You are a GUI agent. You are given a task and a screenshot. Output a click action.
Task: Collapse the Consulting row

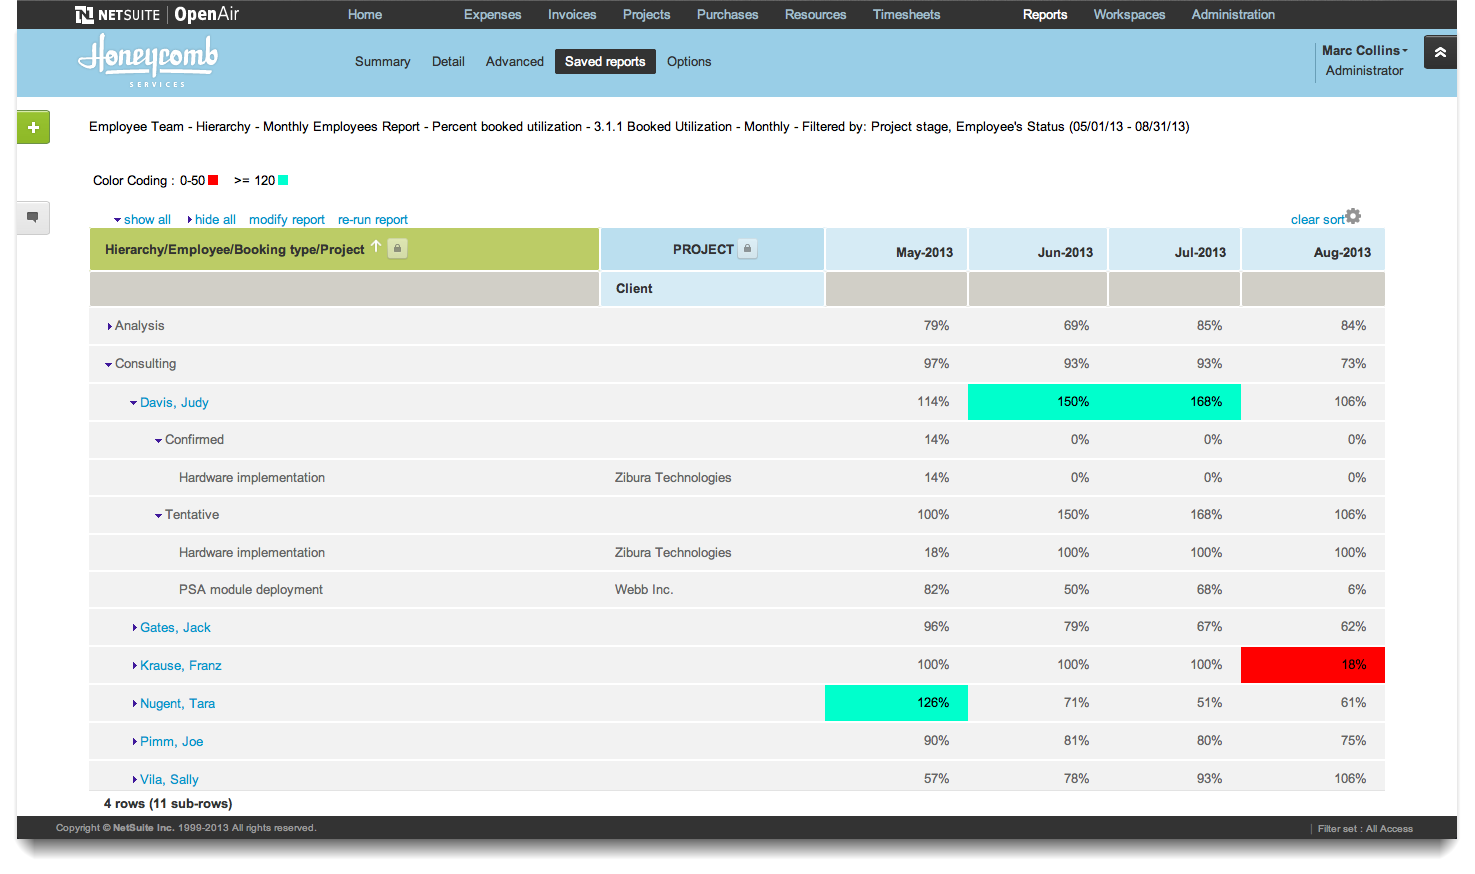[109, 364]
